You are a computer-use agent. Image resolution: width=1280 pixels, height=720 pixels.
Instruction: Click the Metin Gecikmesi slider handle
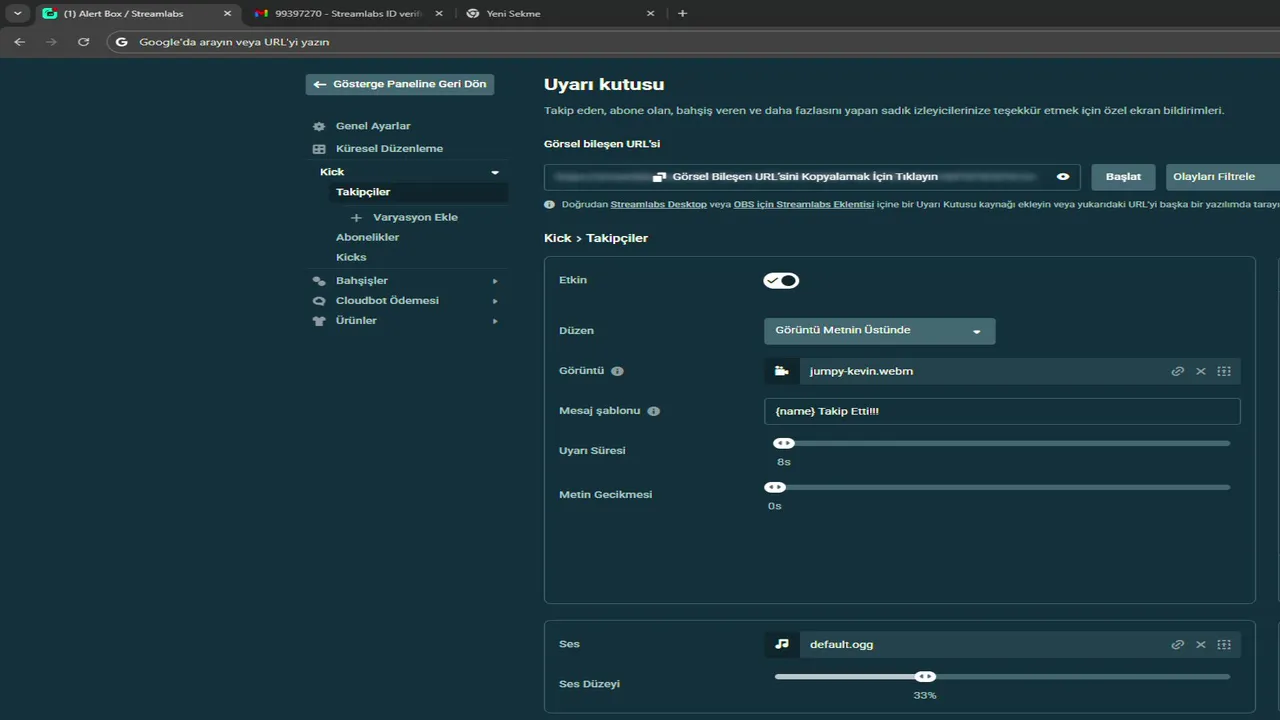(775, 487)
